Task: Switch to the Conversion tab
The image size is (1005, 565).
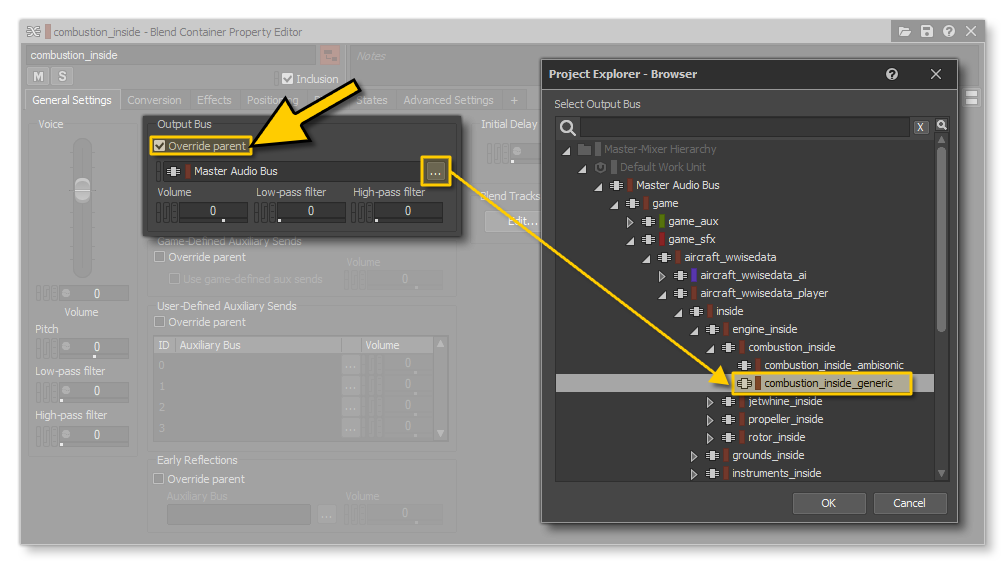Action: pos(154,100)
